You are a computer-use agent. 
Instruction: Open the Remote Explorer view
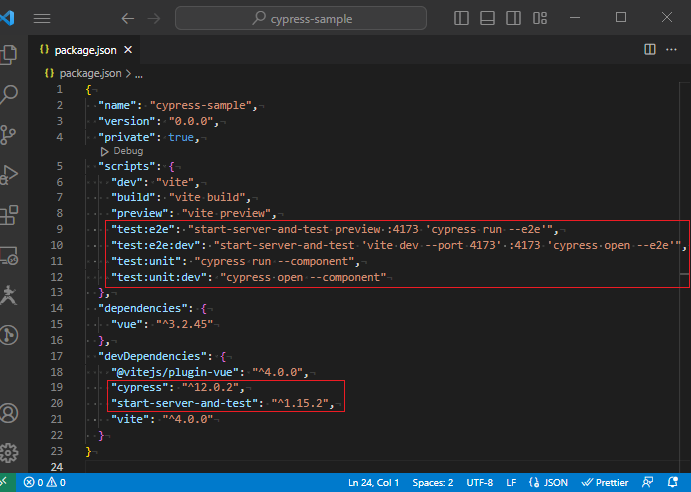(x=9, y=255)
